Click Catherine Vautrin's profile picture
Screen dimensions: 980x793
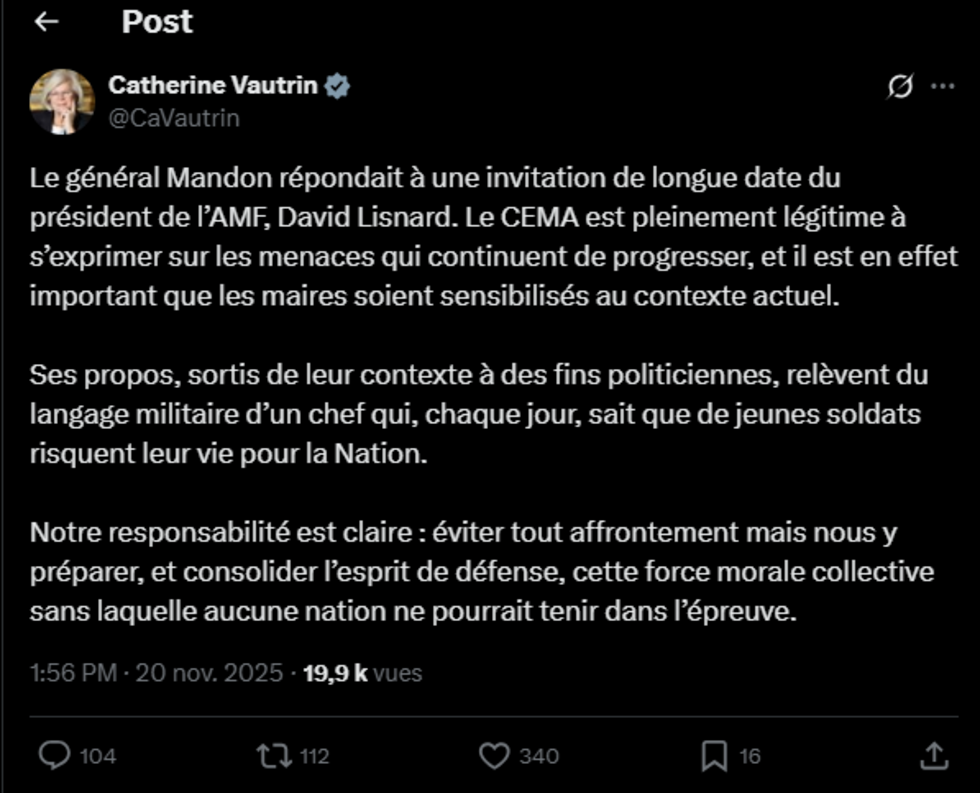point(60,100)
